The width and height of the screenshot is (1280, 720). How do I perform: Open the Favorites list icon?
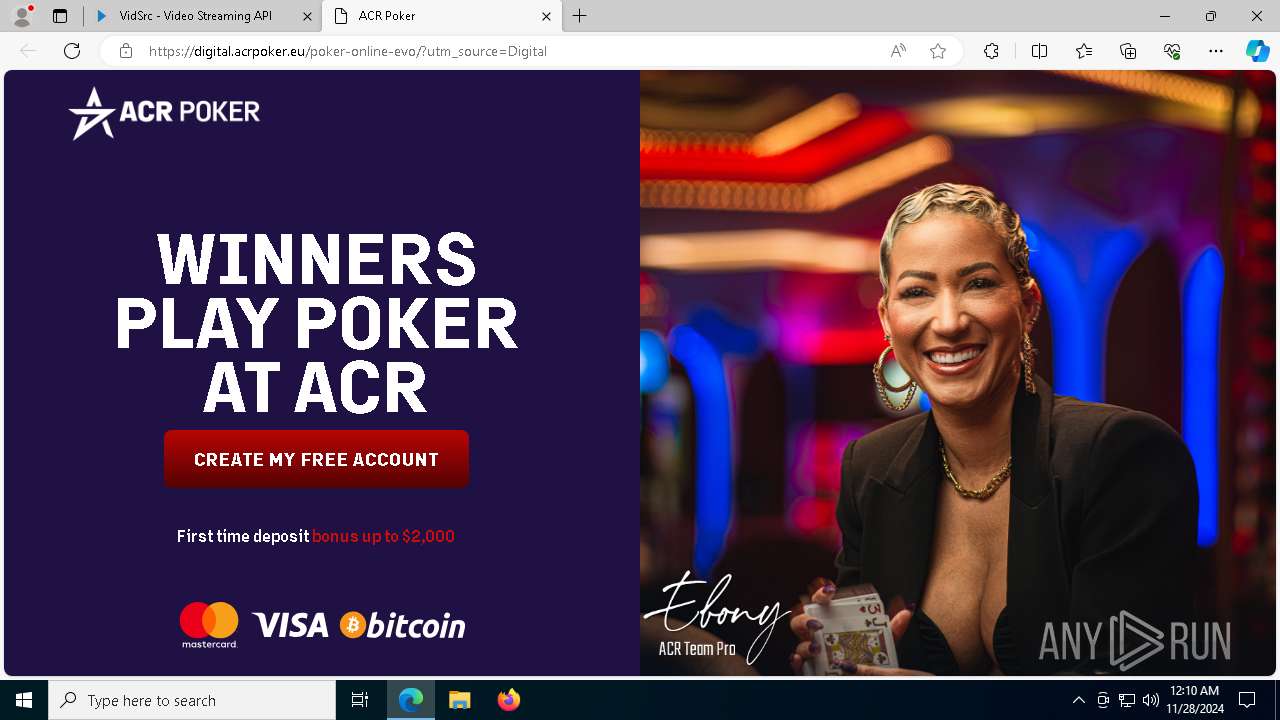tap(1084, 51)
